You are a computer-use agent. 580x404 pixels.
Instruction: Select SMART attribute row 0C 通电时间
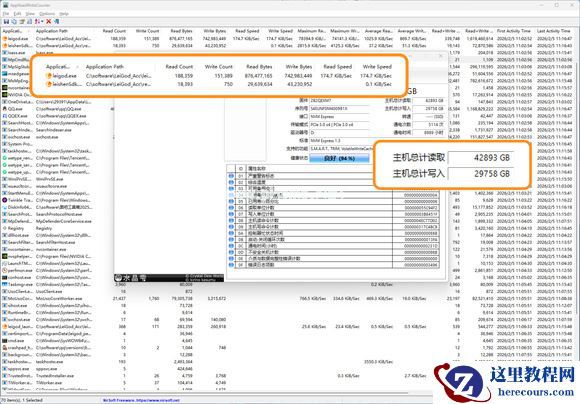pos(333,246)
